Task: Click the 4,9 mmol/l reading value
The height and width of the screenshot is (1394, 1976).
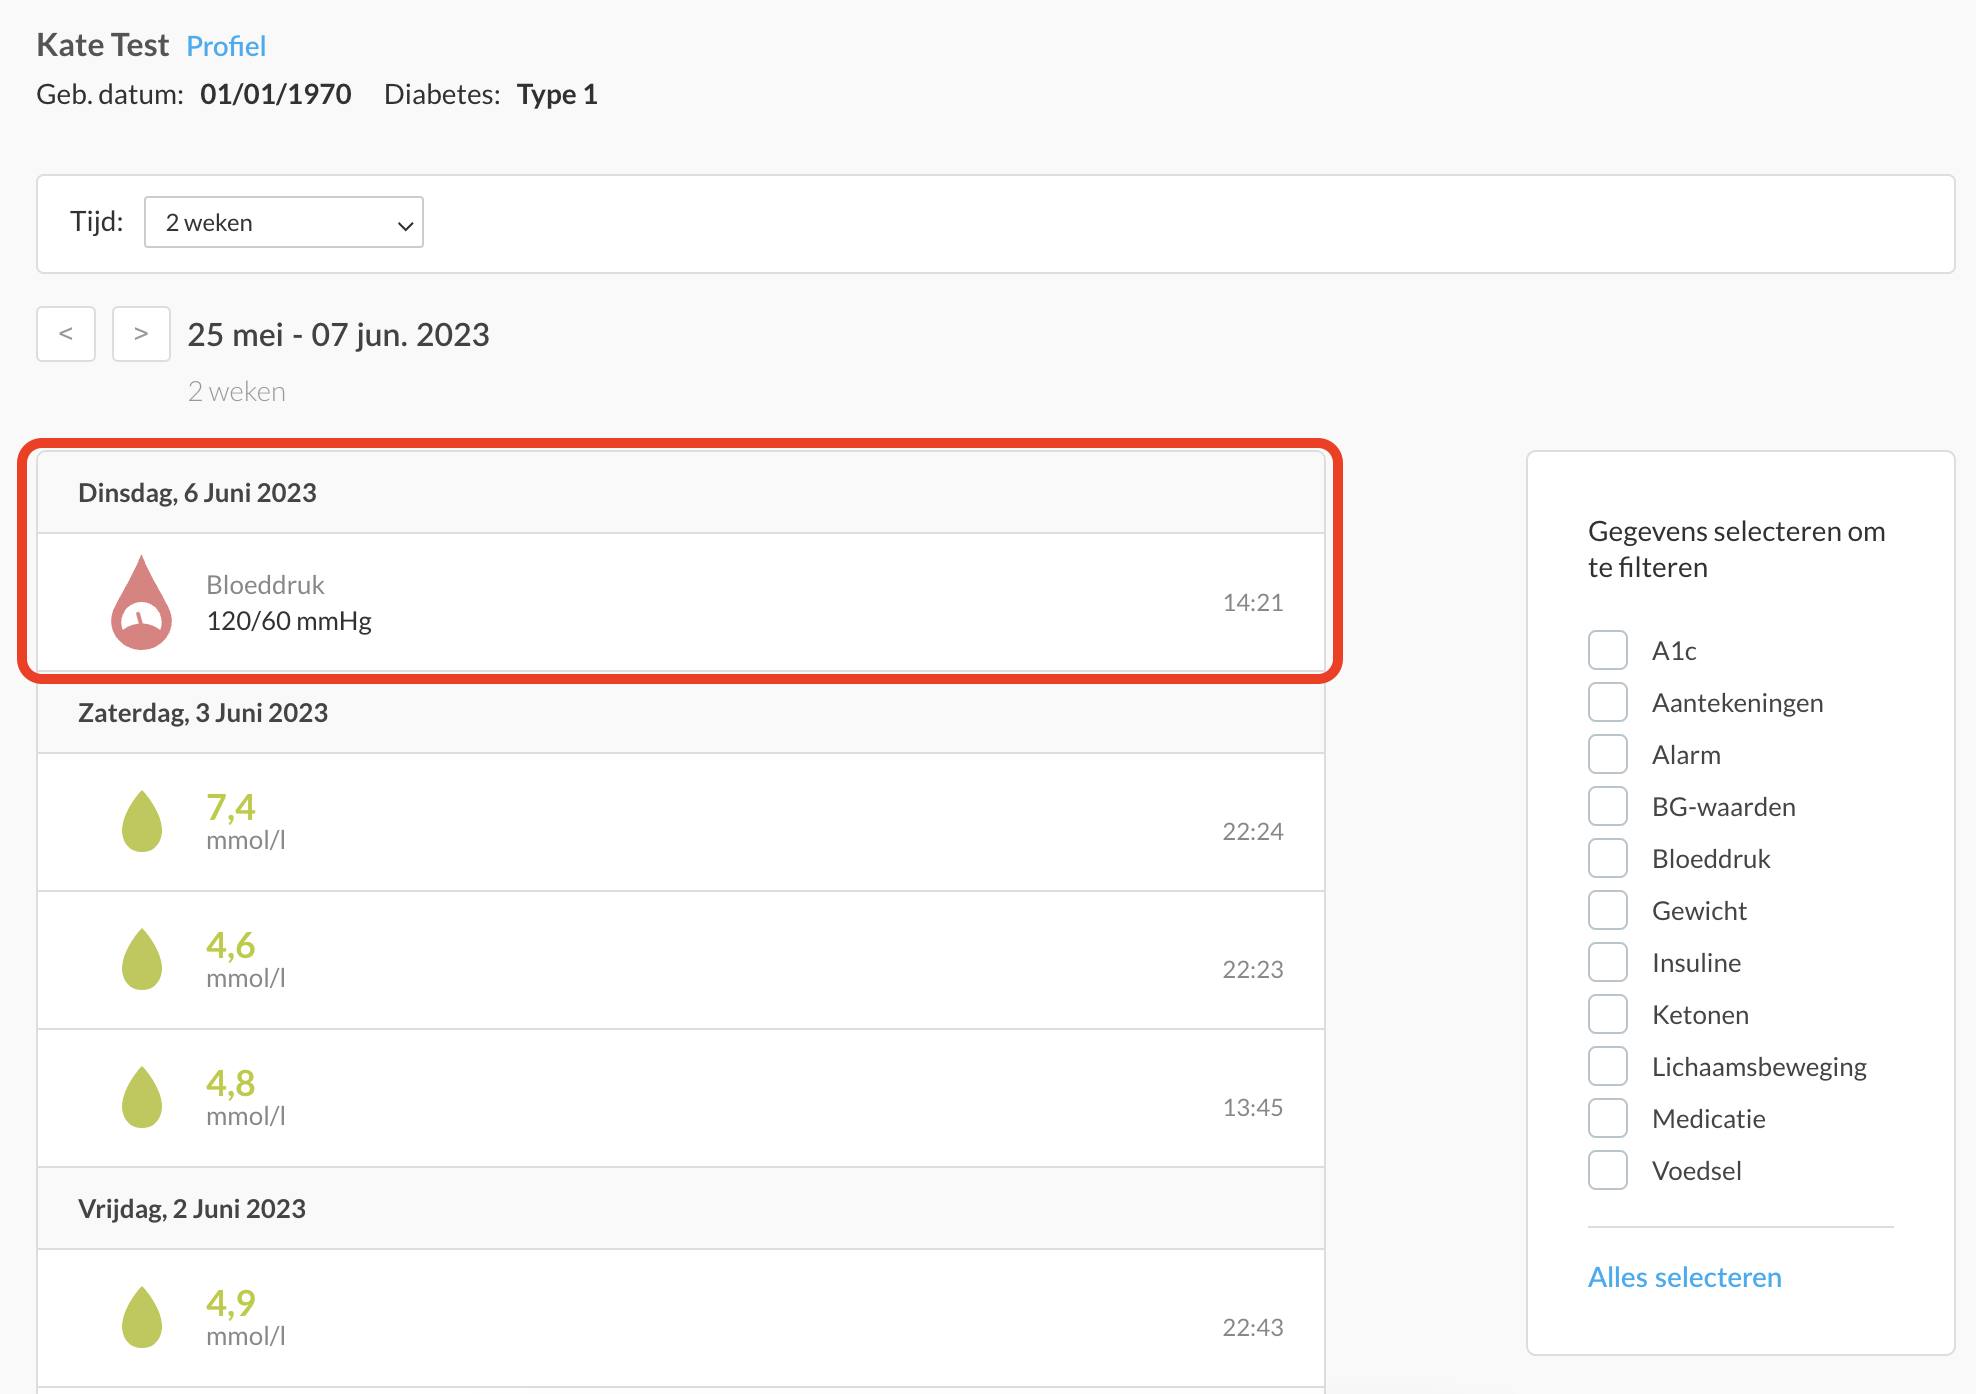Action: 246,1317
